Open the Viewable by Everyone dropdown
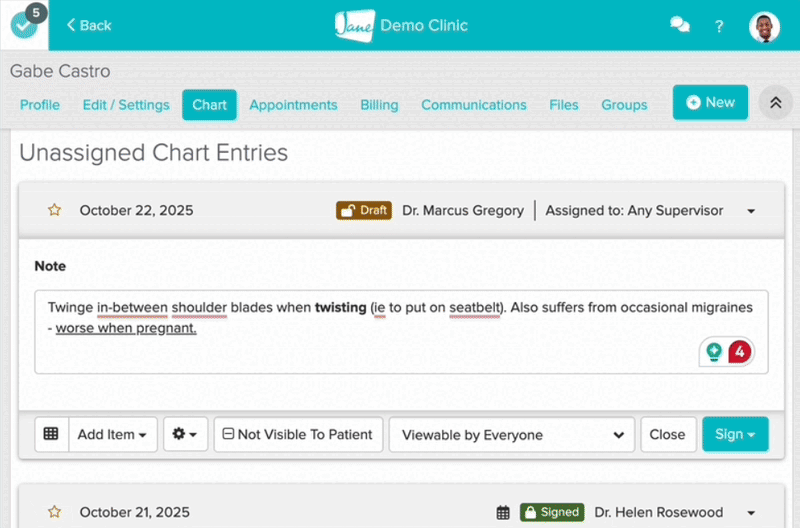This screenshot has height=528, width=800. pos(511,435)
